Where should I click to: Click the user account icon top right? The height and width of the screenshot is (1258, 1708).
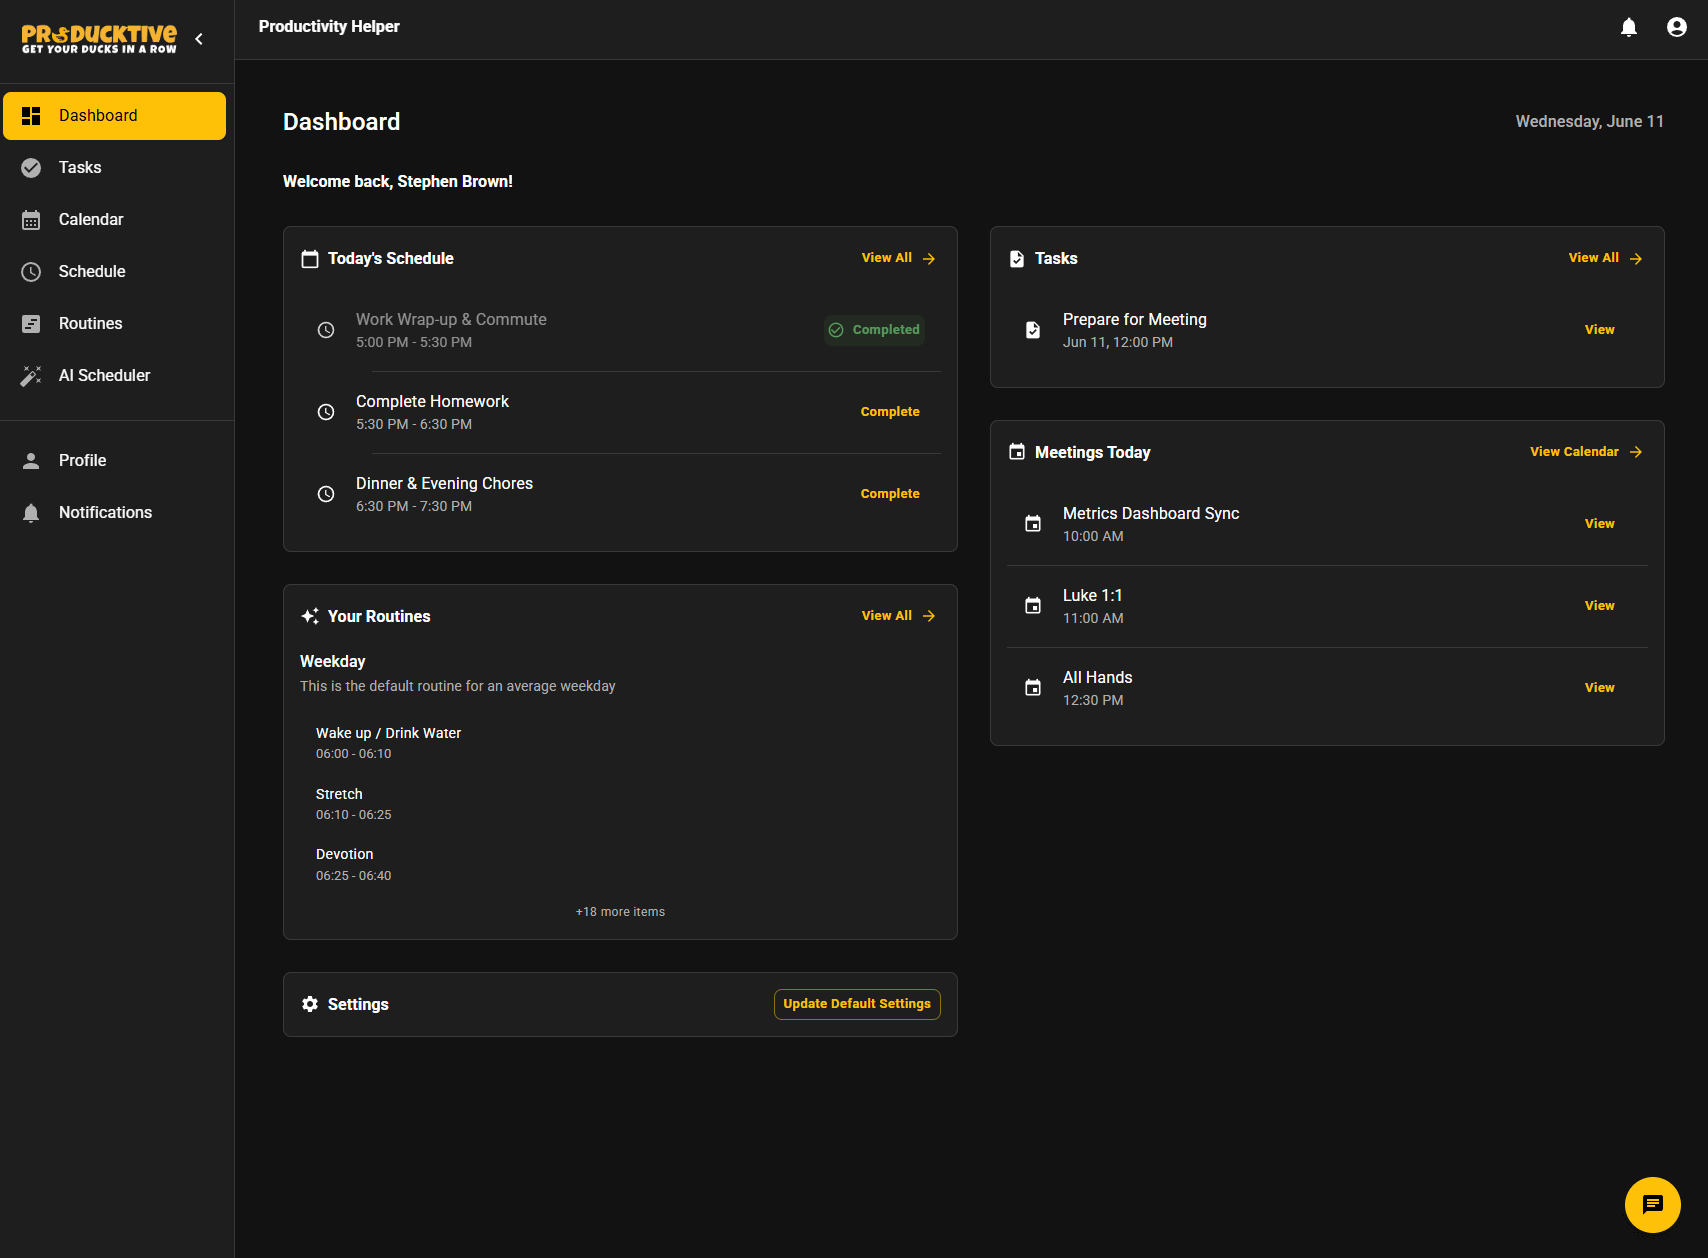(1676, 27)
